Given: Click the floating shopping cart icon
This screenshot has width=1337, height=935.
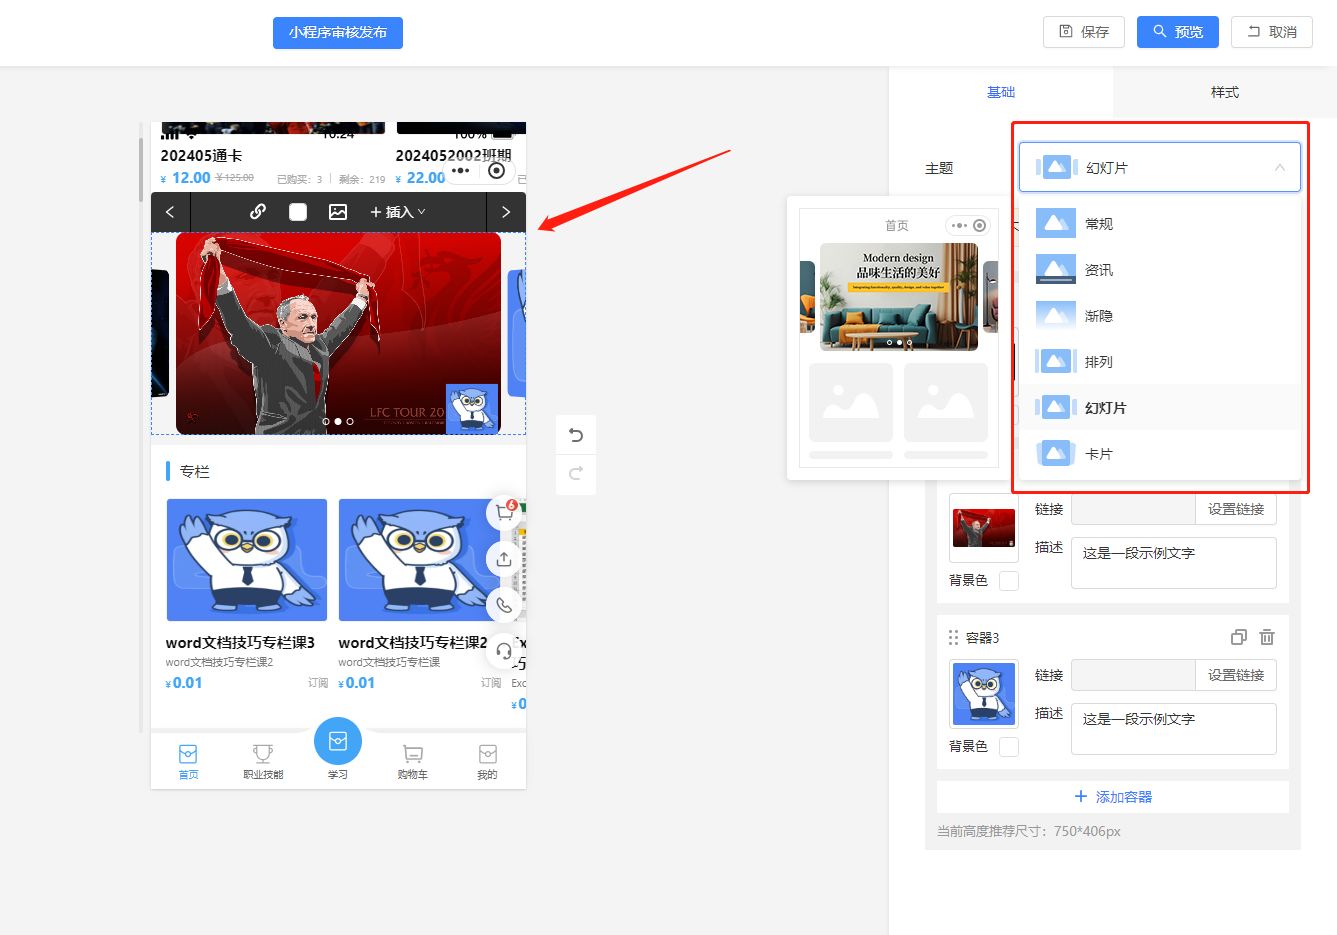Looking at the screenshot, I should coord(504,513).
